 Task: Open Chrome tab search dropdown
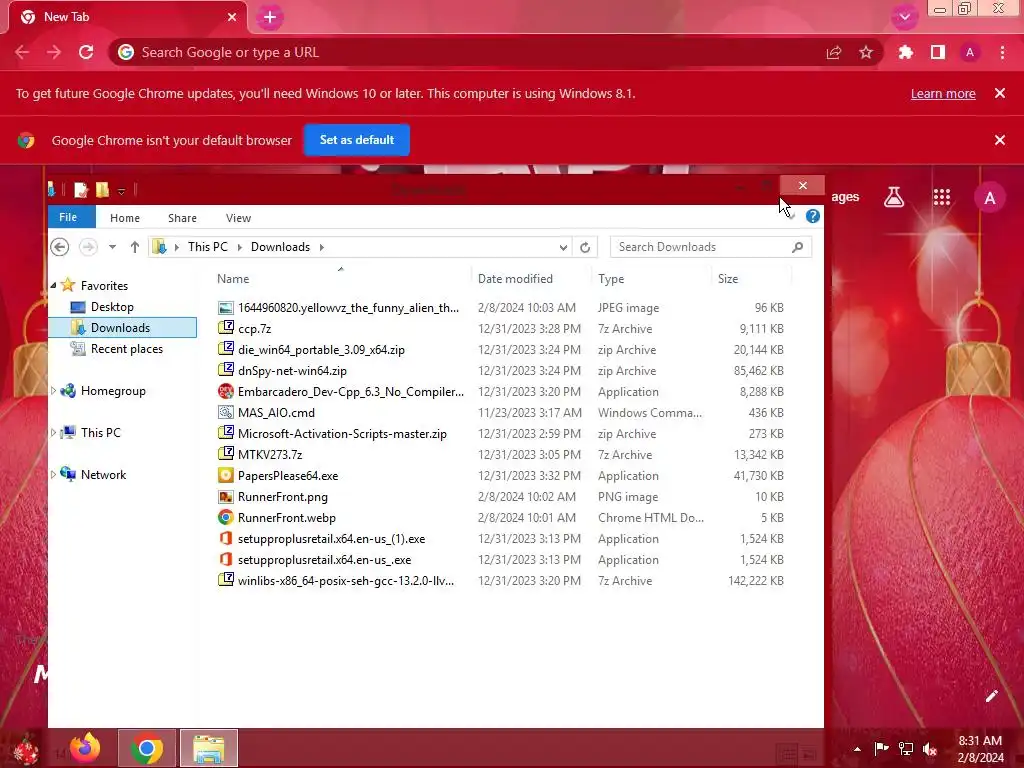(x=904, y=17)
